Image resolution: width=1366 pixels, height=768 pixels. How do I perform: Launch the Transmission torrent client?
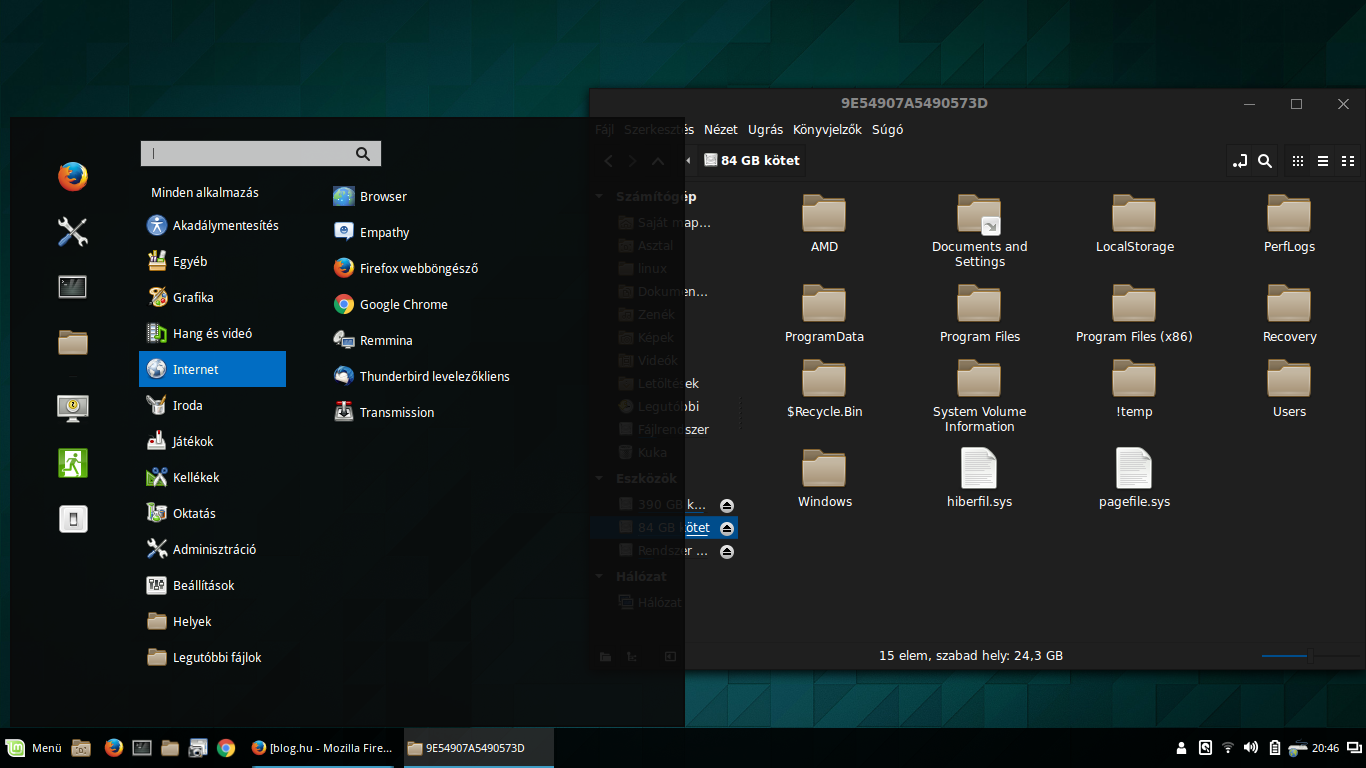[x=384, y=412]
